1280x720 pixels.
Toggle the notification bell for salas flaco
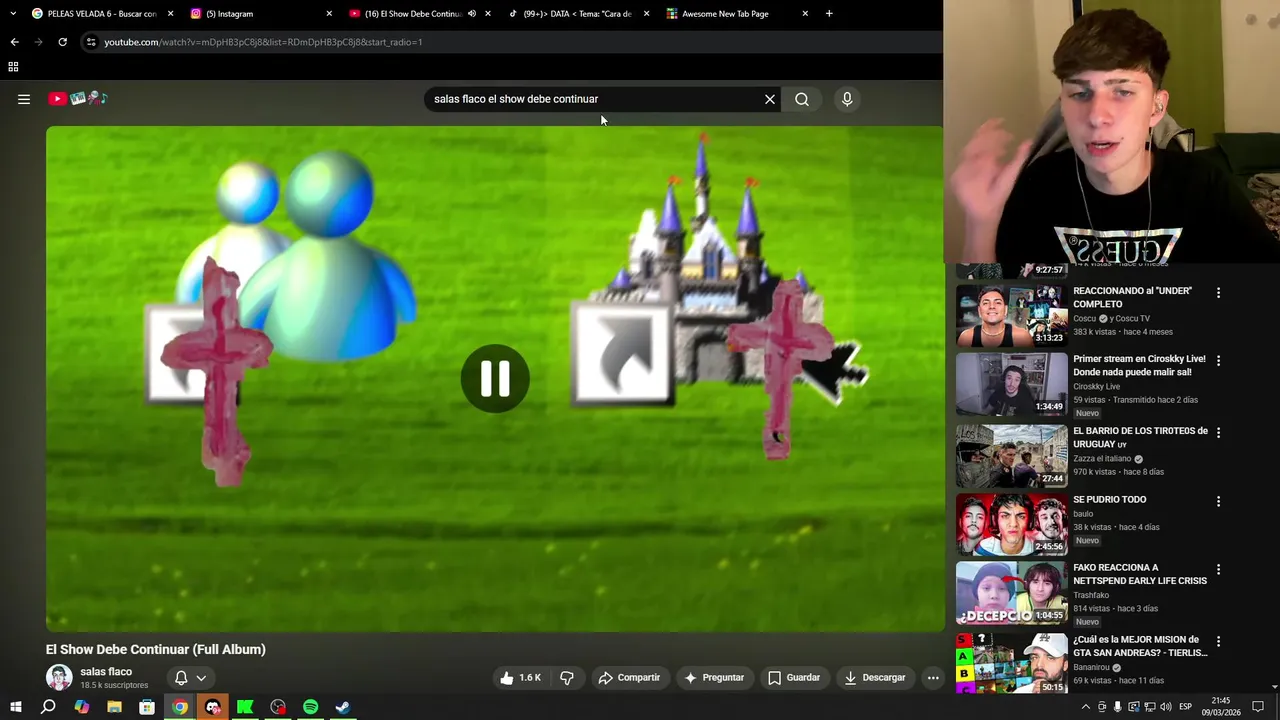[x=190, y=678]
